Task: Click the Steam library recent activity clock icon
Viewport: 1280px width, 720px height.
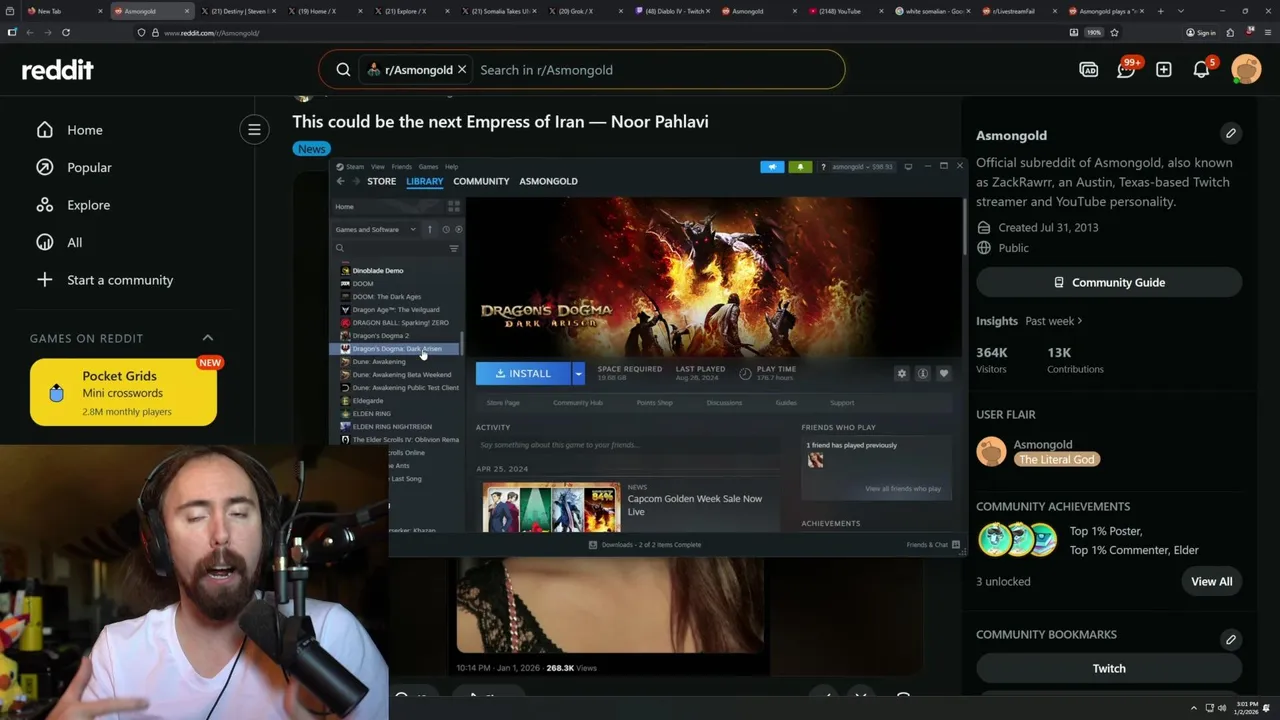Action: [446, 230]
